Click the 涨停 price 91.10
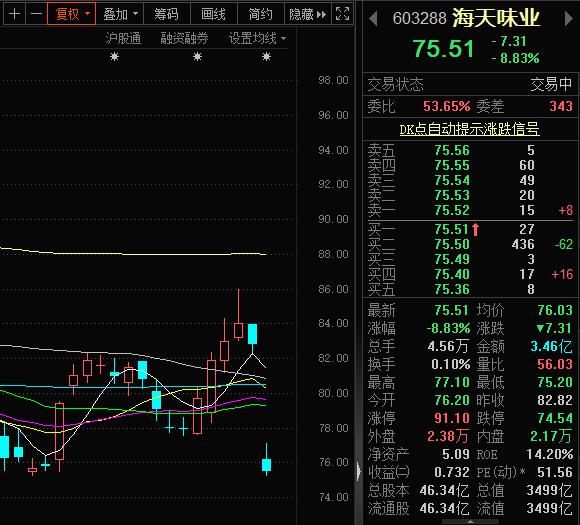 [452, 418]
